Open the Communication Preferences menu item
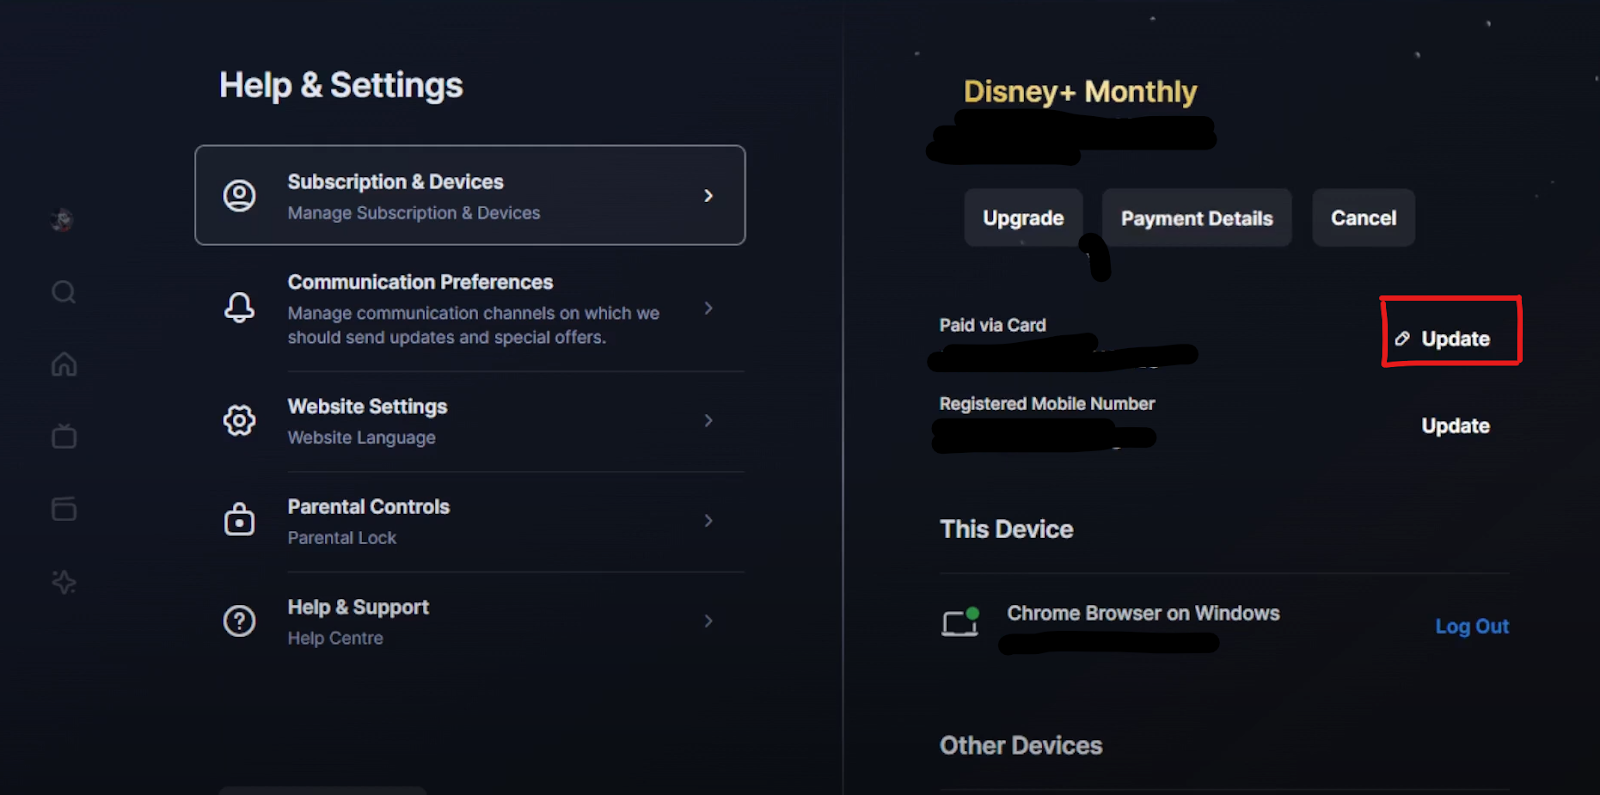1600x795 pixels. (470, 308)
